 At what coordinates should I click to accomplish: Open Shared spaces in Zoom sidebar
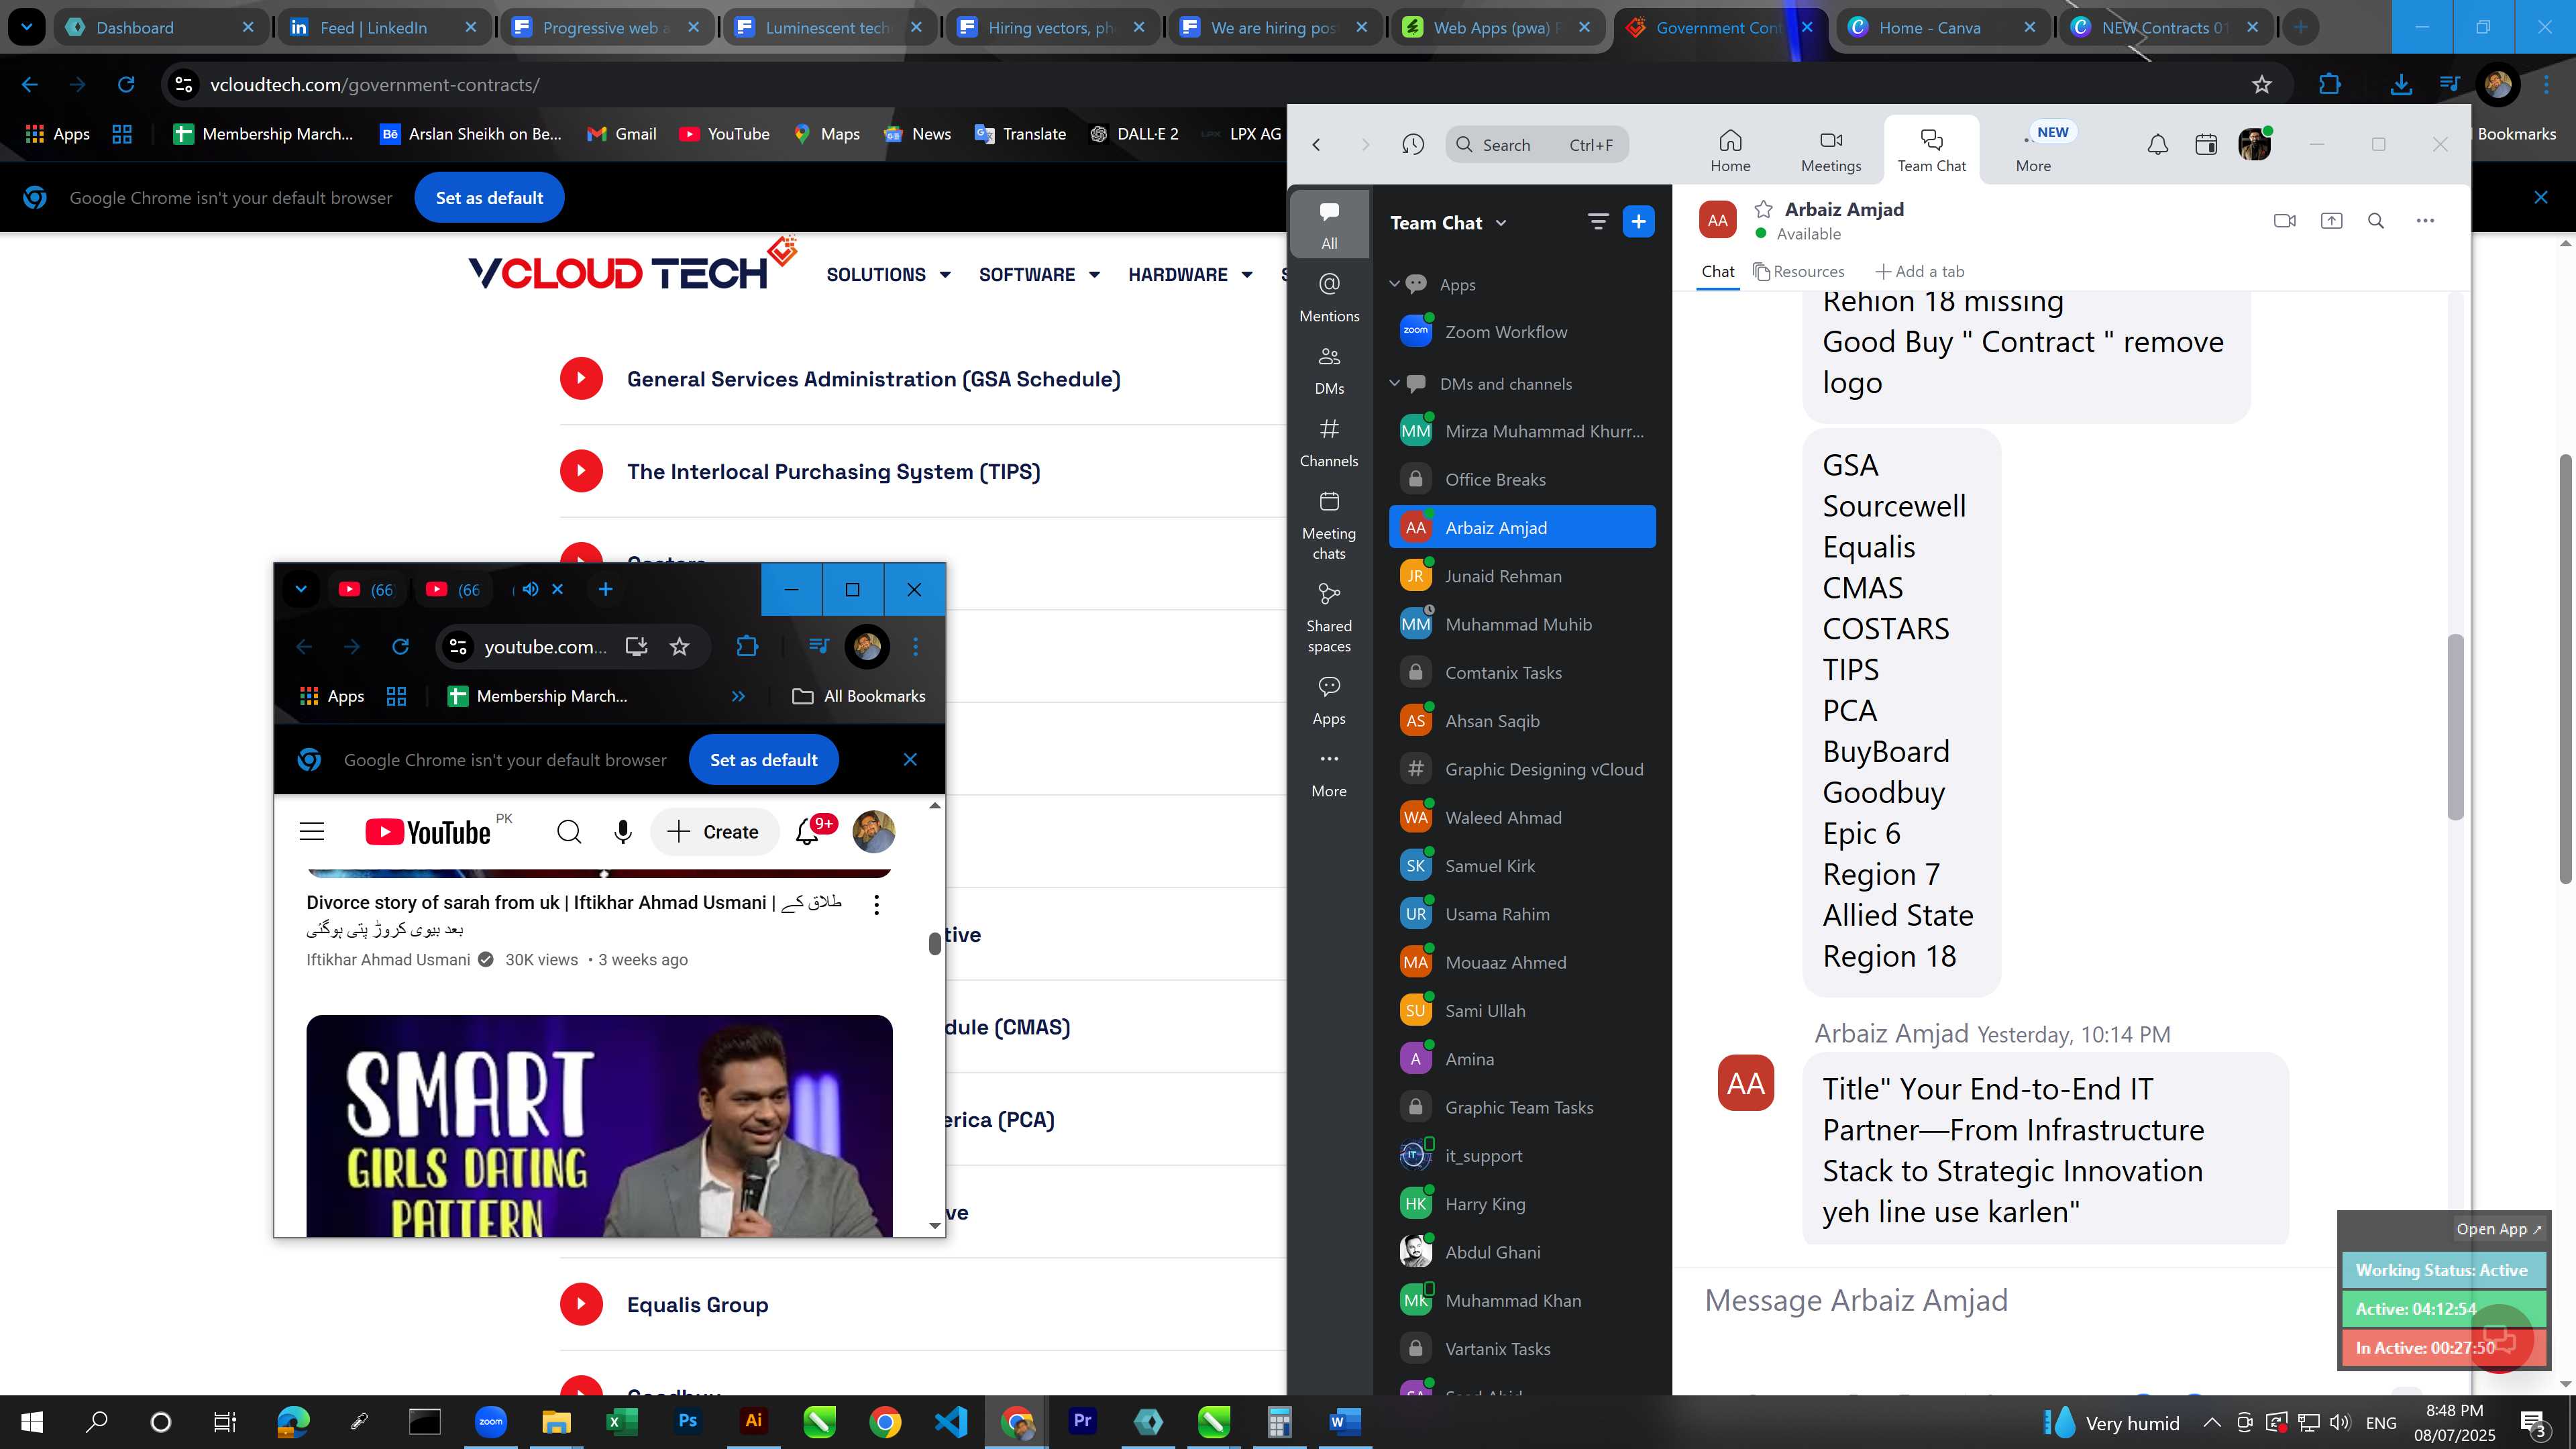1329,618
